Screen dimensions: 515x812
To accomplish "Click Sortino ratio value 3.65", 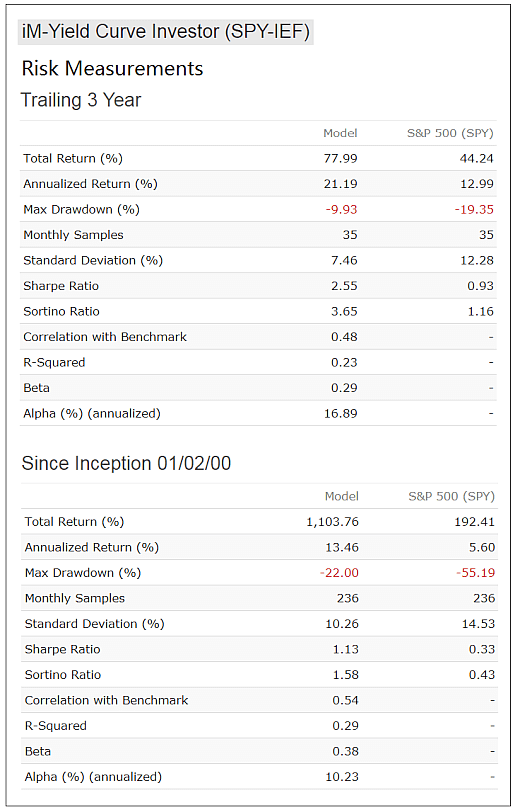I will pos(345,311).
